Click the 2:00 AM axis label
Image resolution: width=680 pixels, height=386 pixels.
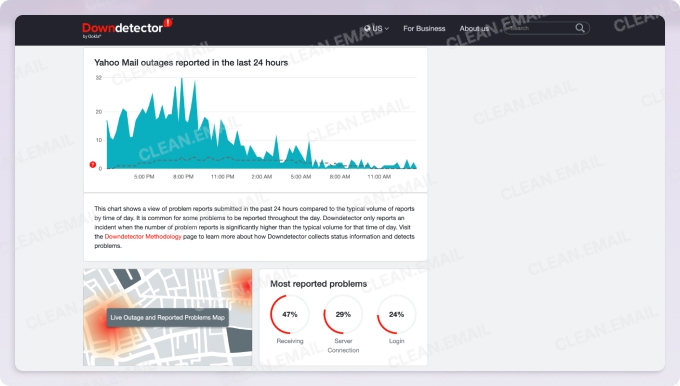pos(262,177)
